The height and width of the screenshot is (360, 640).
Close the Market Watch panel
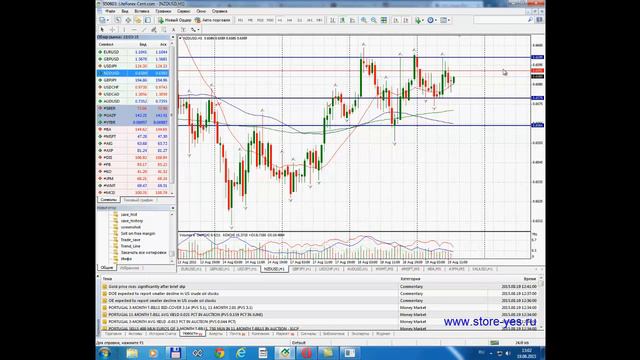173,37
